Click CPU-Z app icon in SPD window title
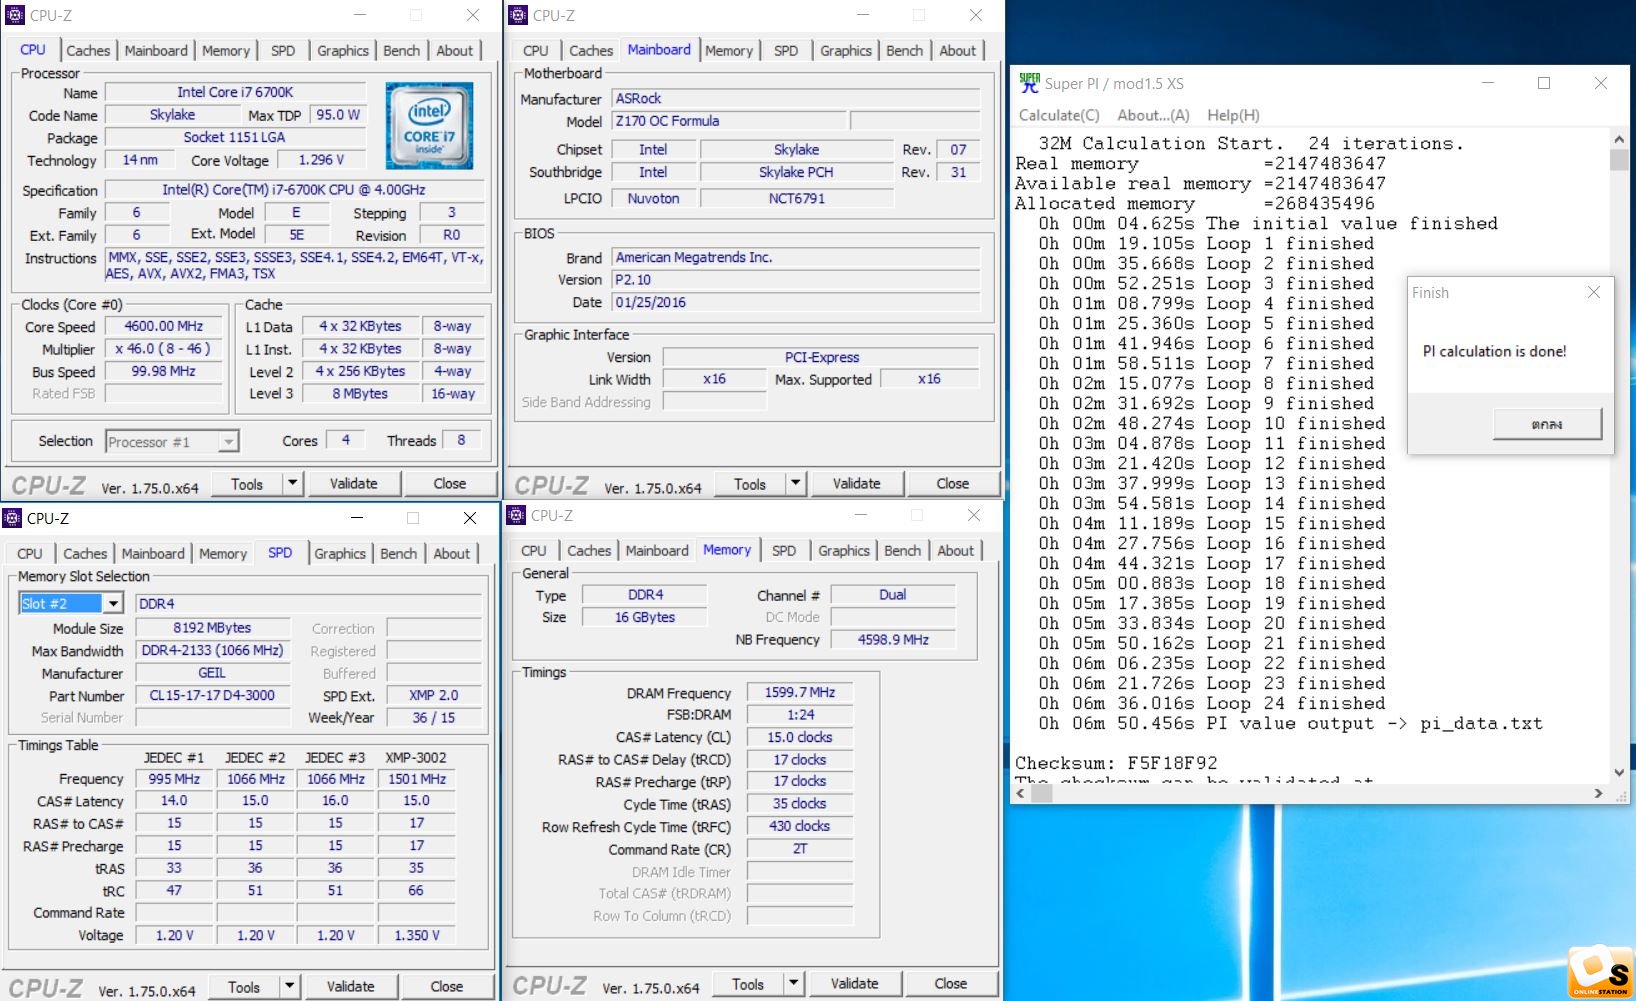This screenshot has width=1636, height=1001. pos(12,517)
